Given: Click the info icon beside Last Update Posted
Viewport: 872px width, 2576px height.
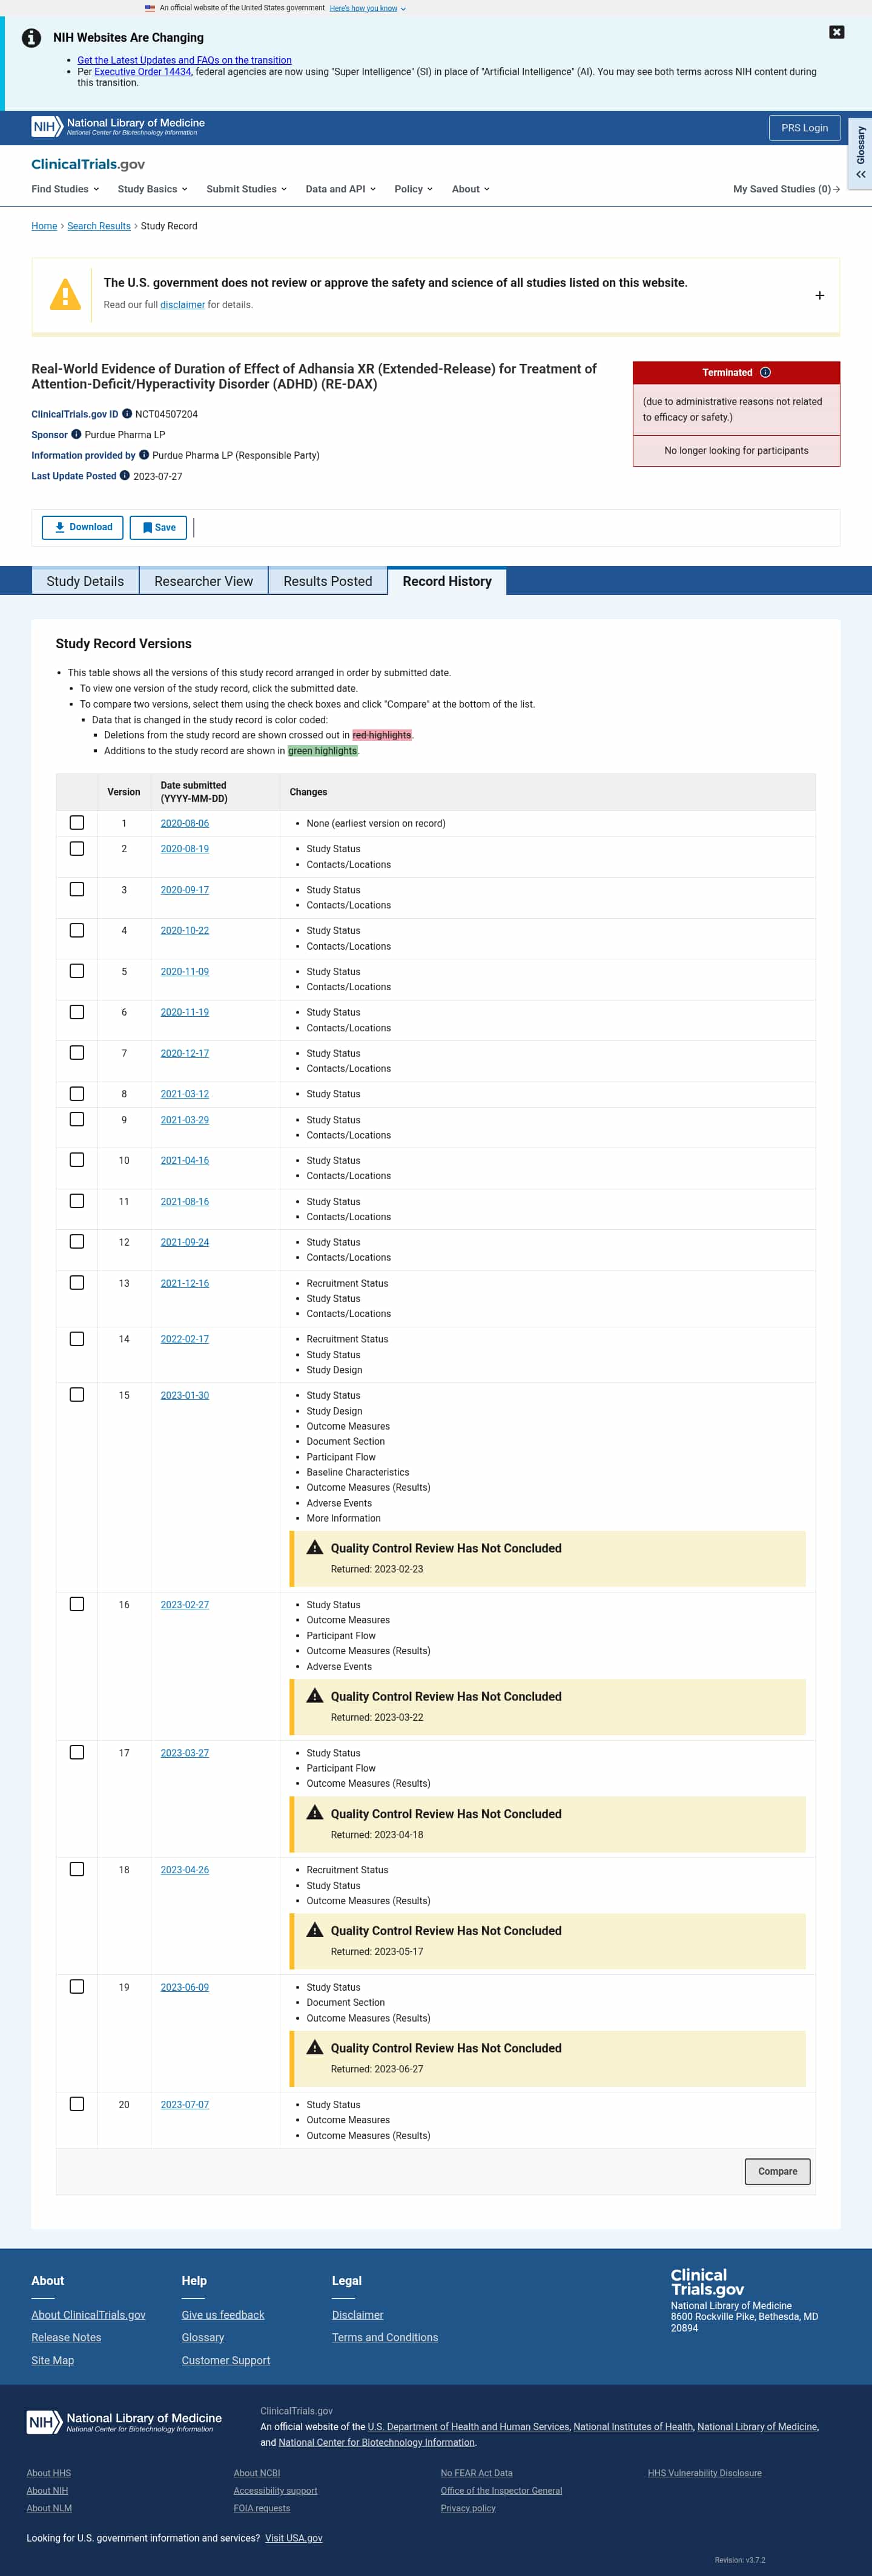Looking at the screenshot, I should [x=125, y=476].
